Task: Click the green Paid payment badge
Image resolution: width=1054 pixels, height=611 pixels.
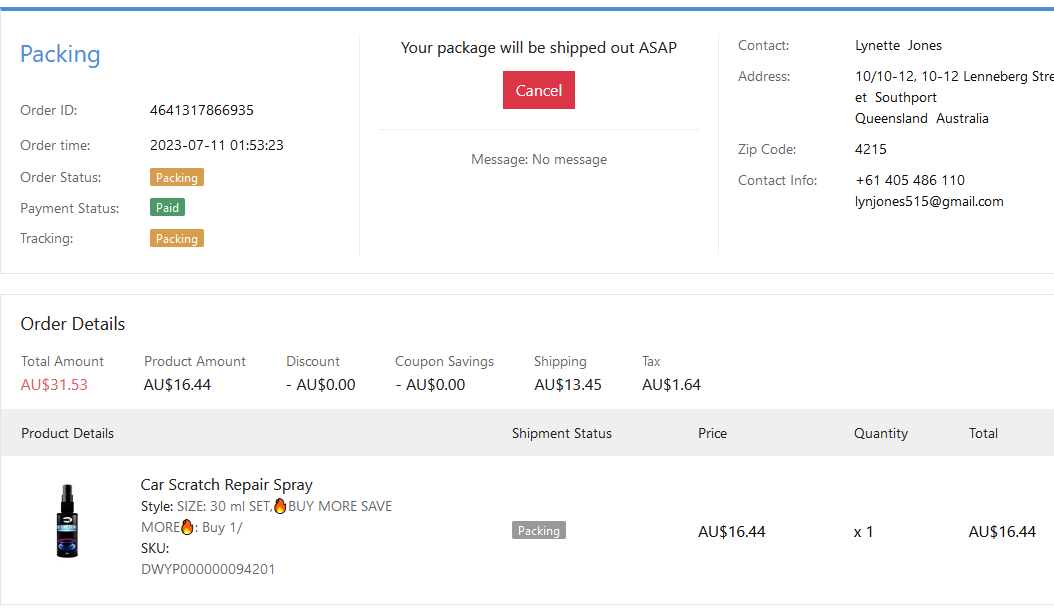Action: click(x=167, y=208)
